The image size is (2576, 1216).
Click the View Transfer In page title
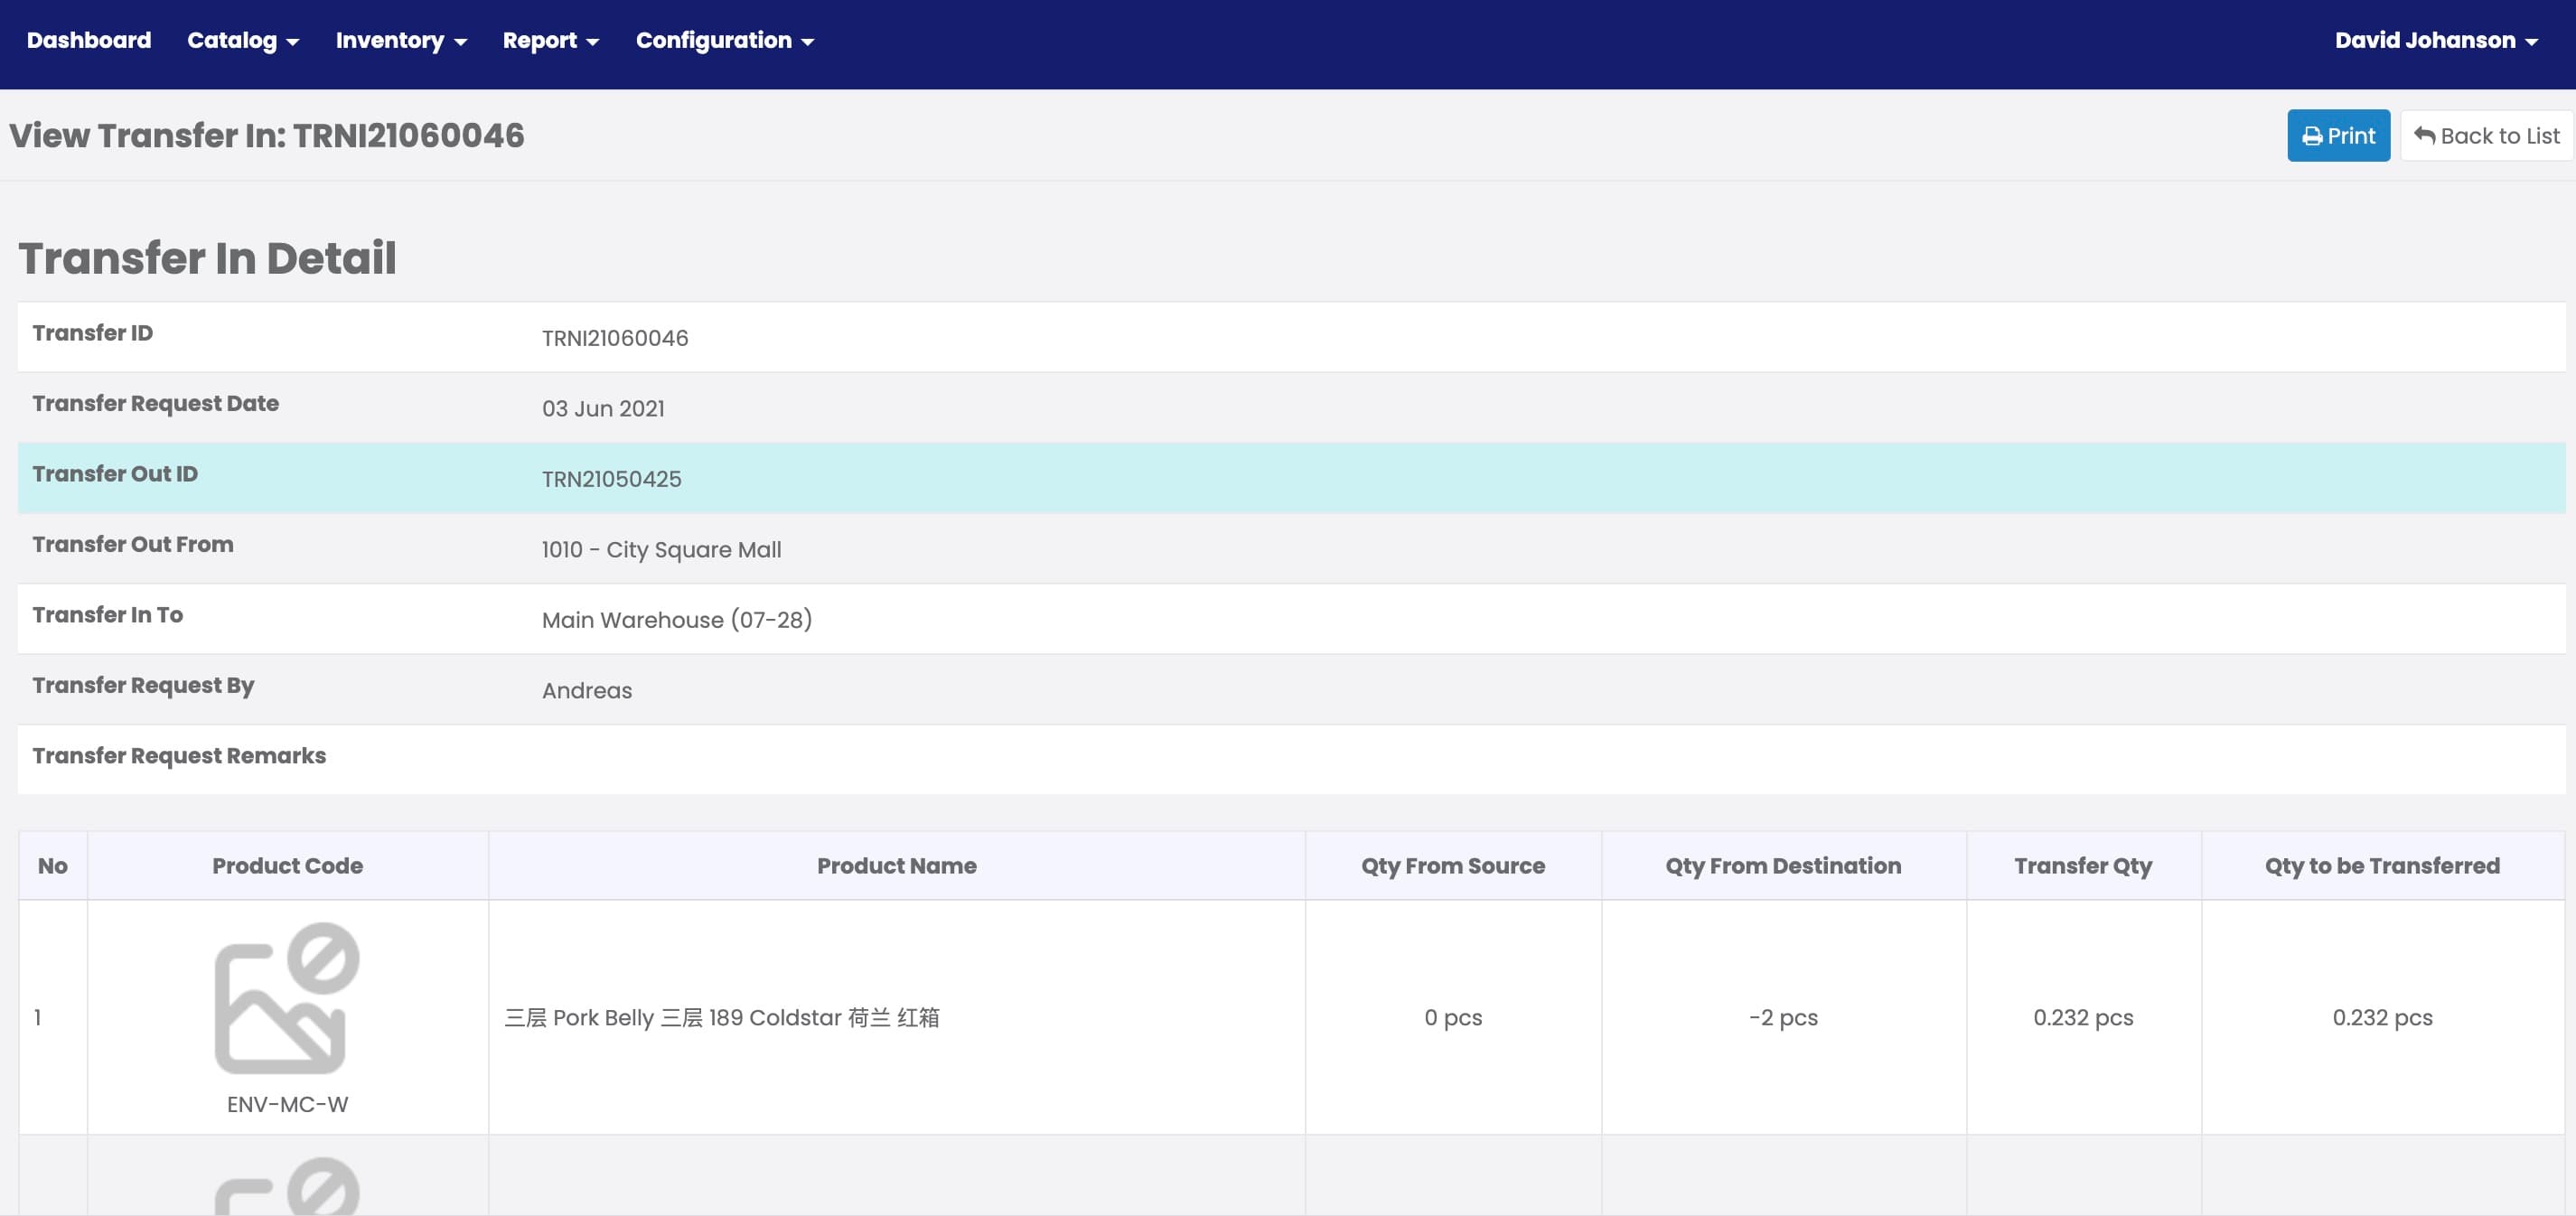pos(266,135)
